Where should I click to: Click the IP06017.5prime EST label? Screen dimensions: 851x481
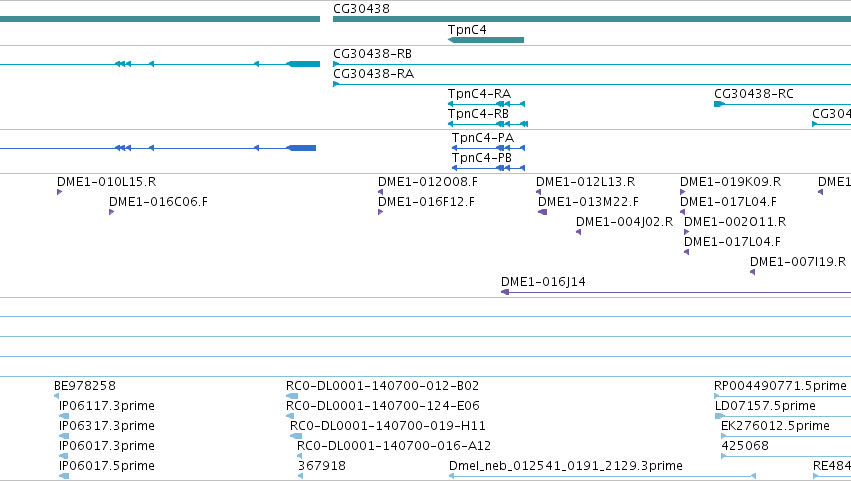(106, 466)
